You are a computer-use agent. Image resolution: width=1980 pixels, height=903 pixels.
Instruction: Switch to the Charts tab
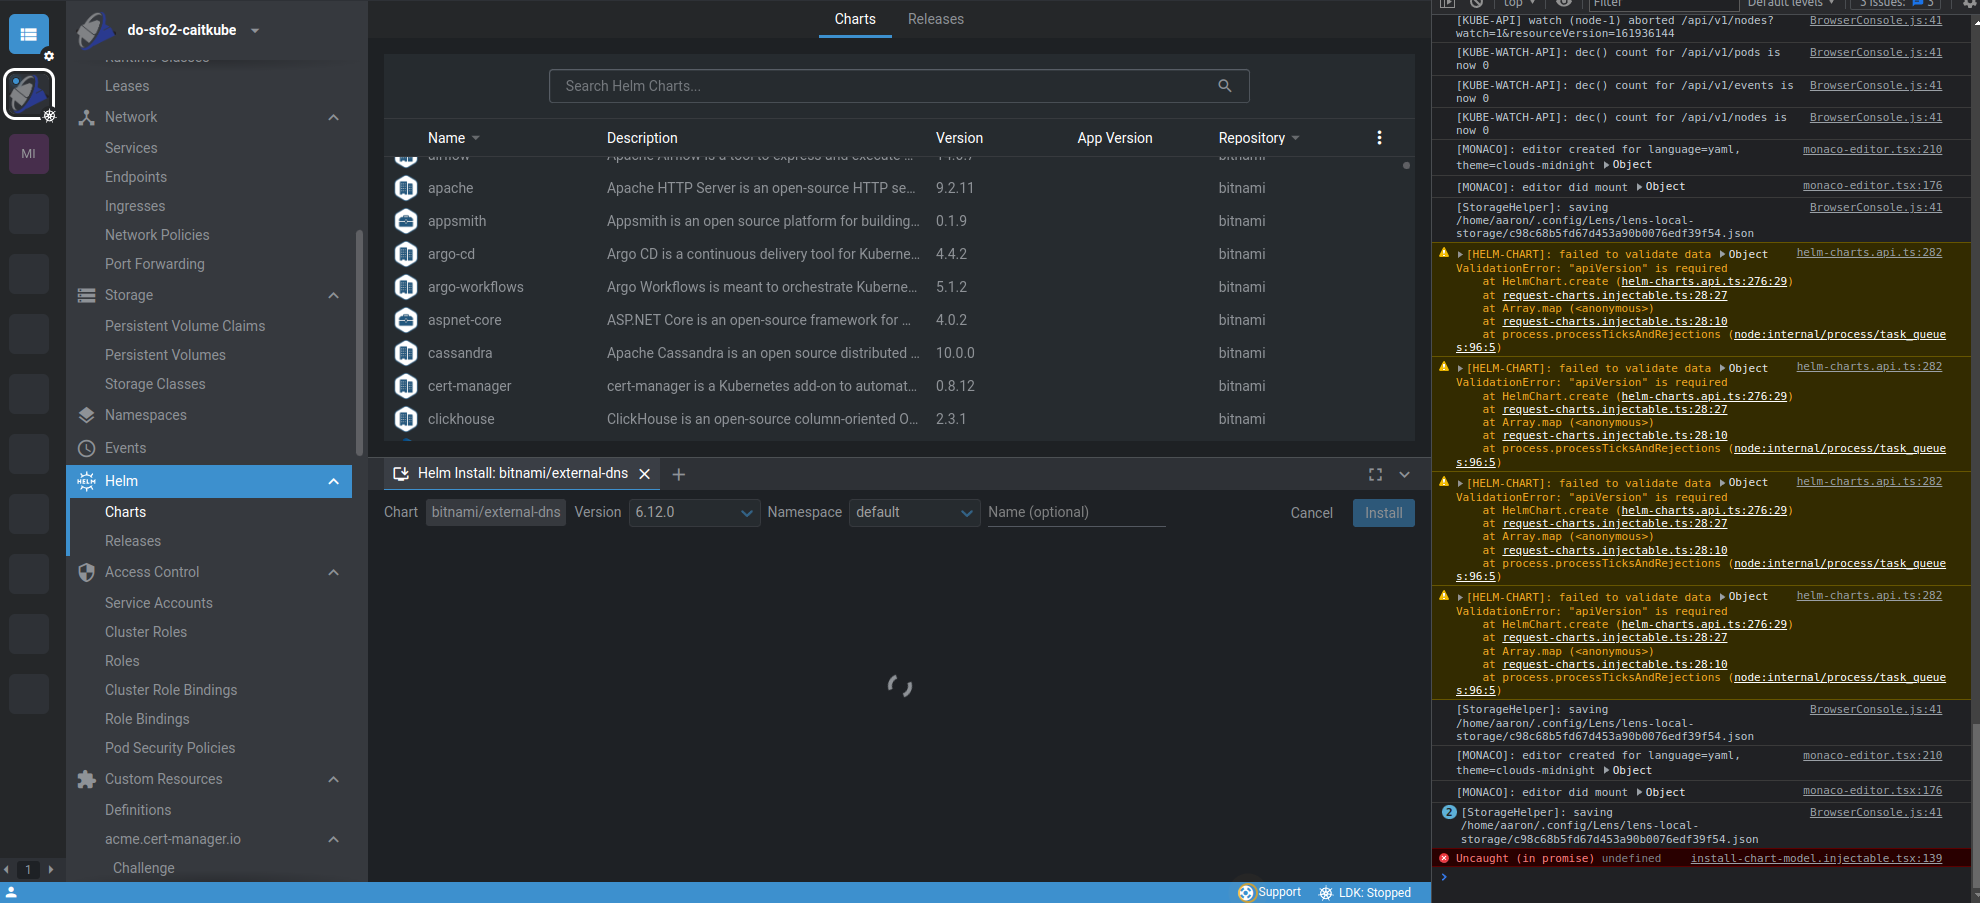[855, 19]
